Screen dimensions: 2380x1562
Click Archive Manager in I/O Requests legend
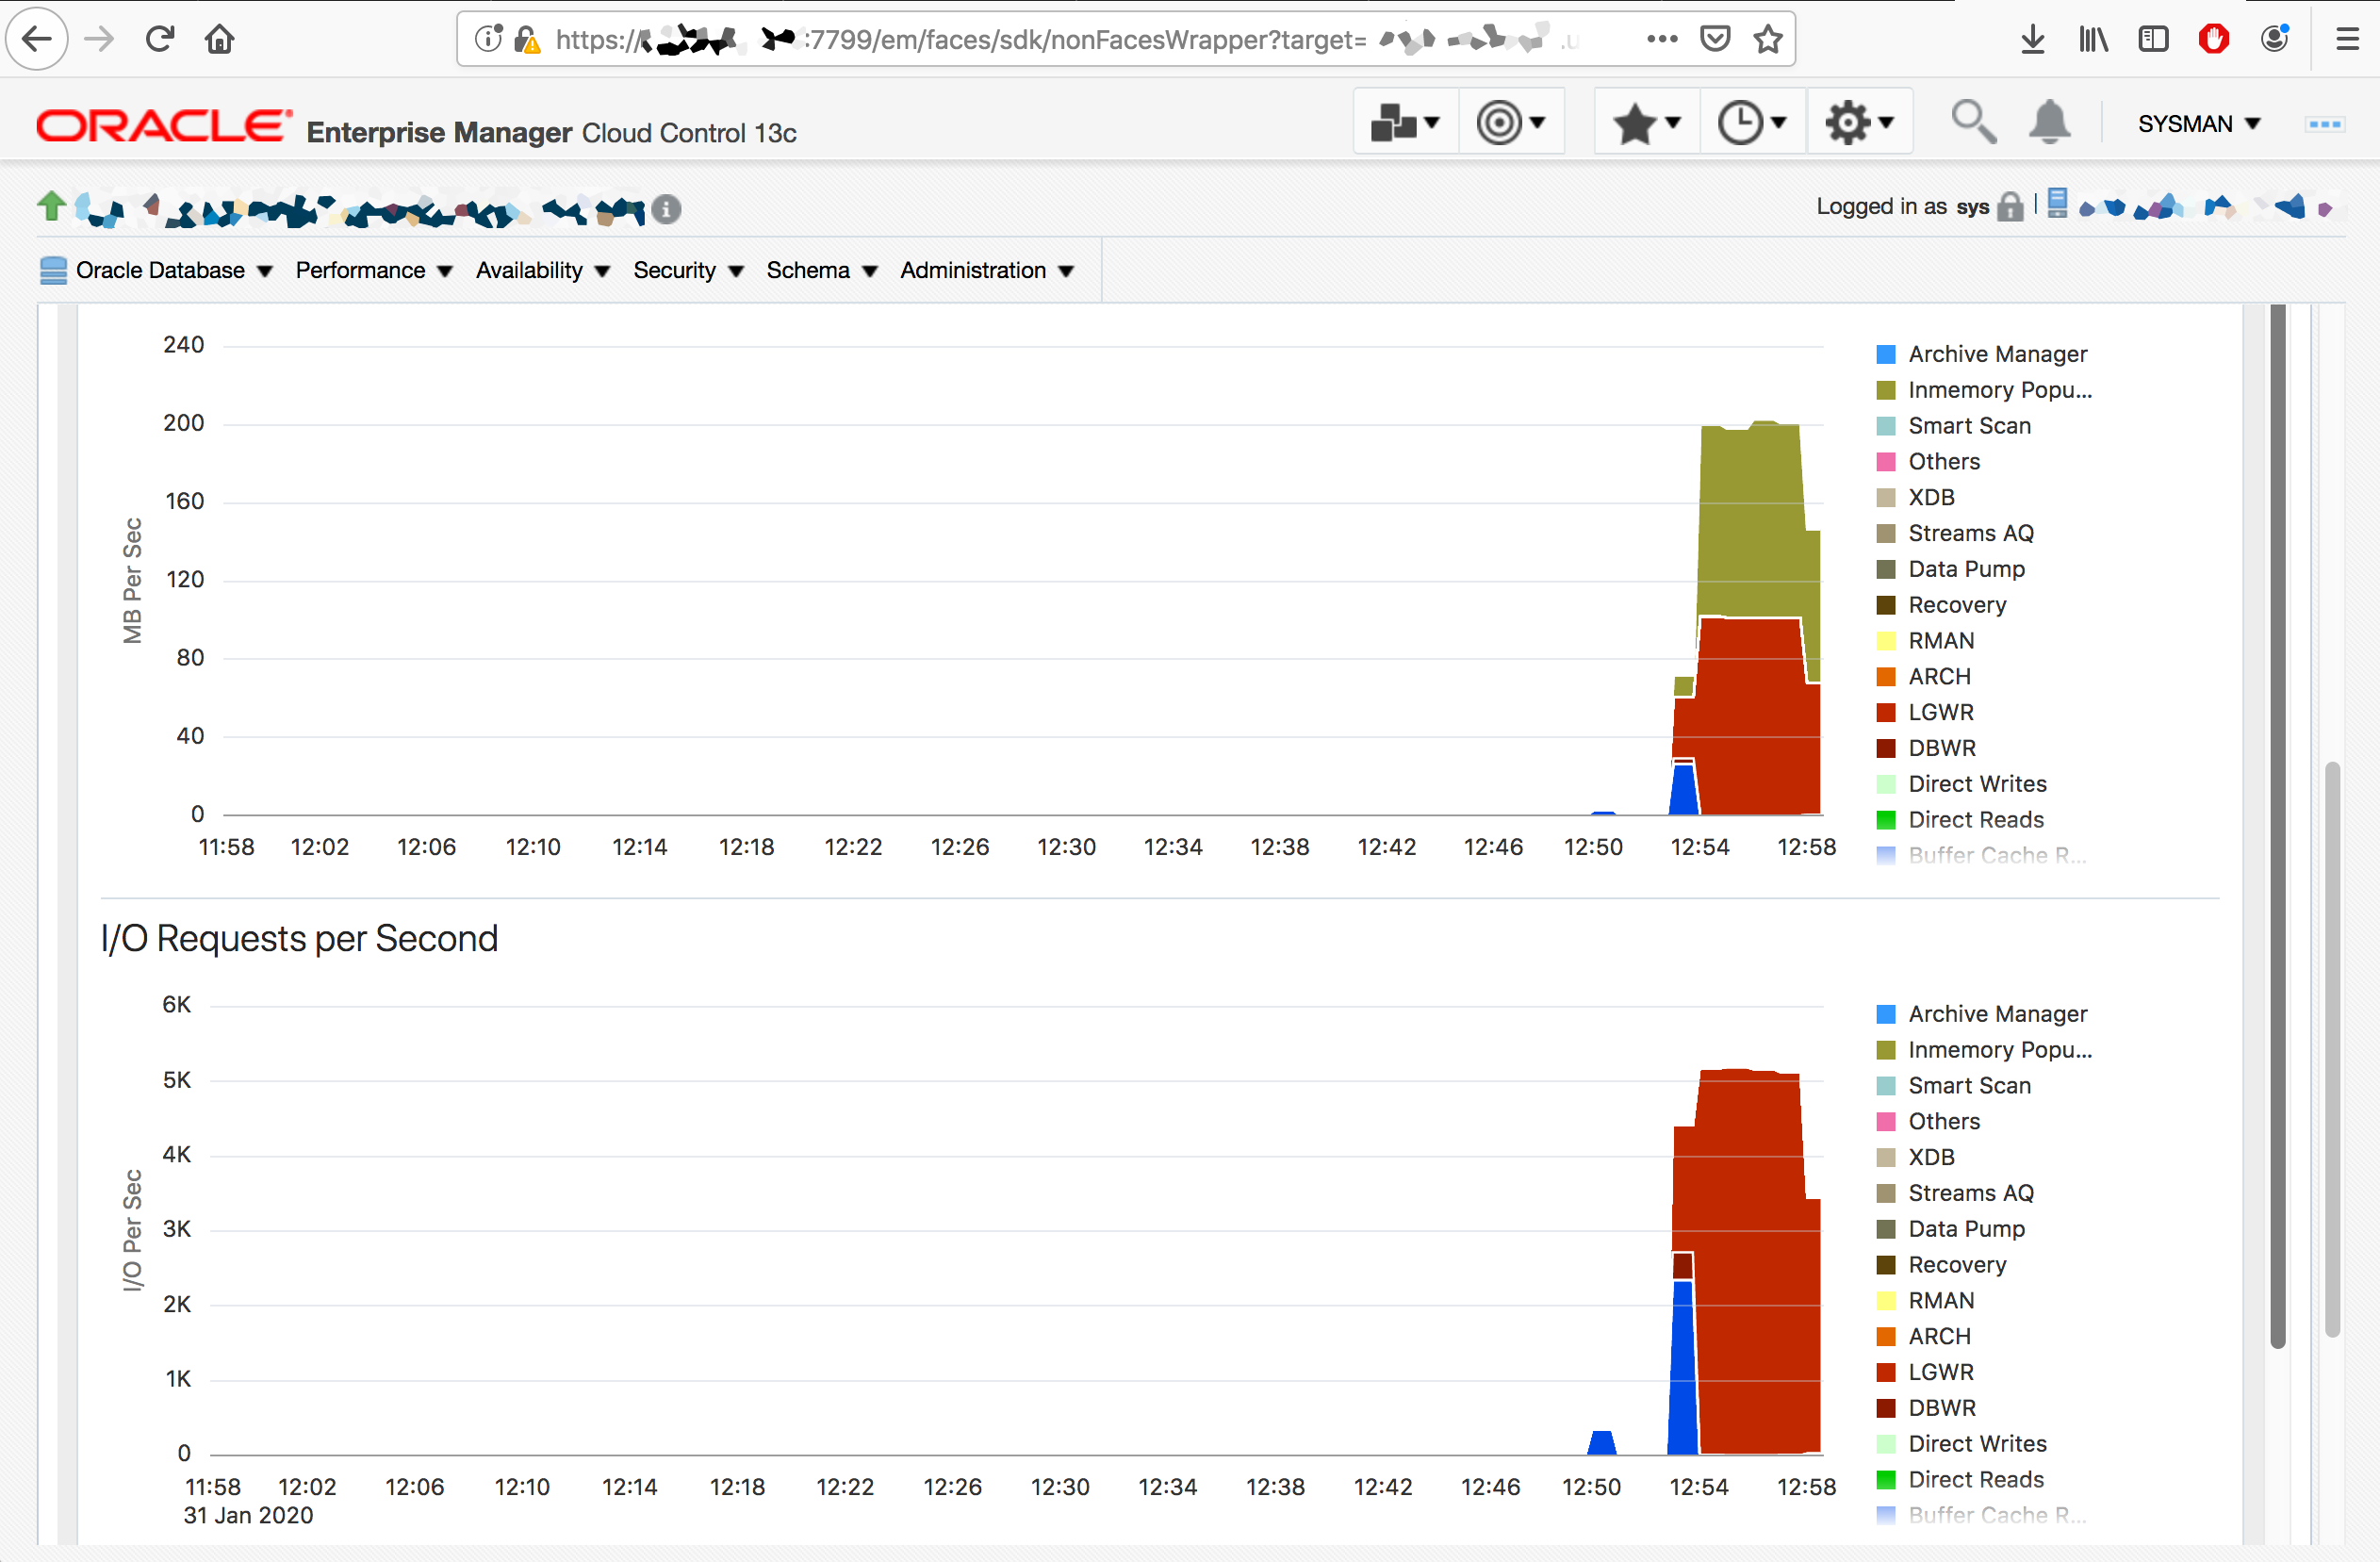click(1982, 1014)
